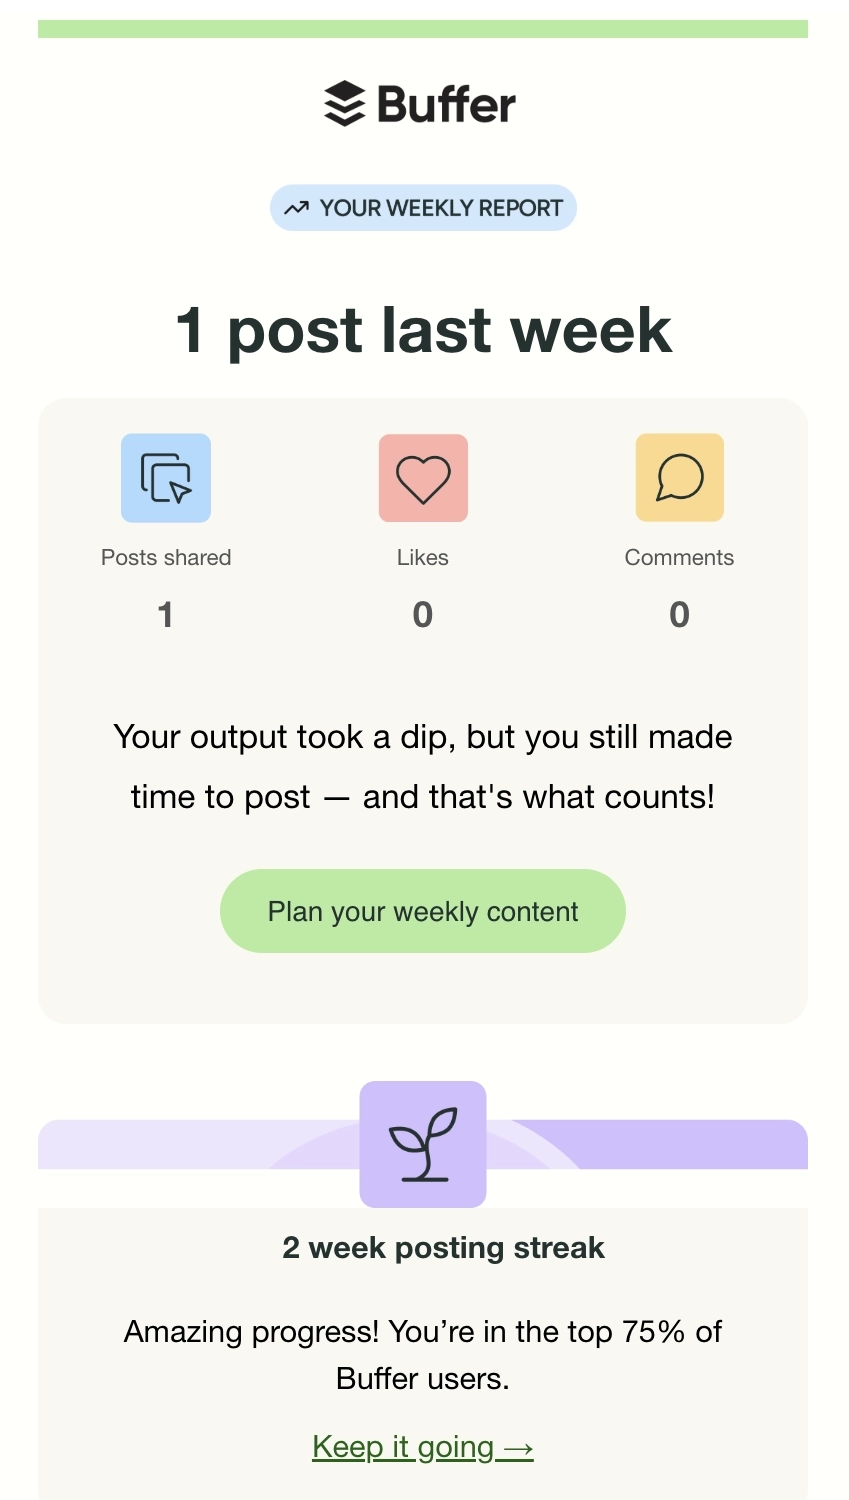Click the Comments count value
This screenshot has height=1500, width=849.
[x=680, y=614]
